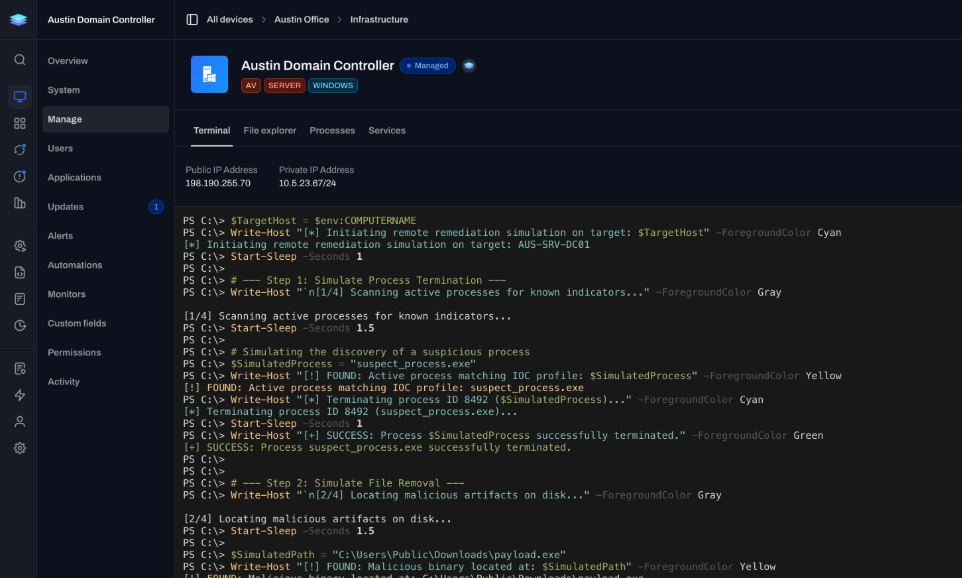Open the settings gear at sidebar bottom

click(20, 449)
